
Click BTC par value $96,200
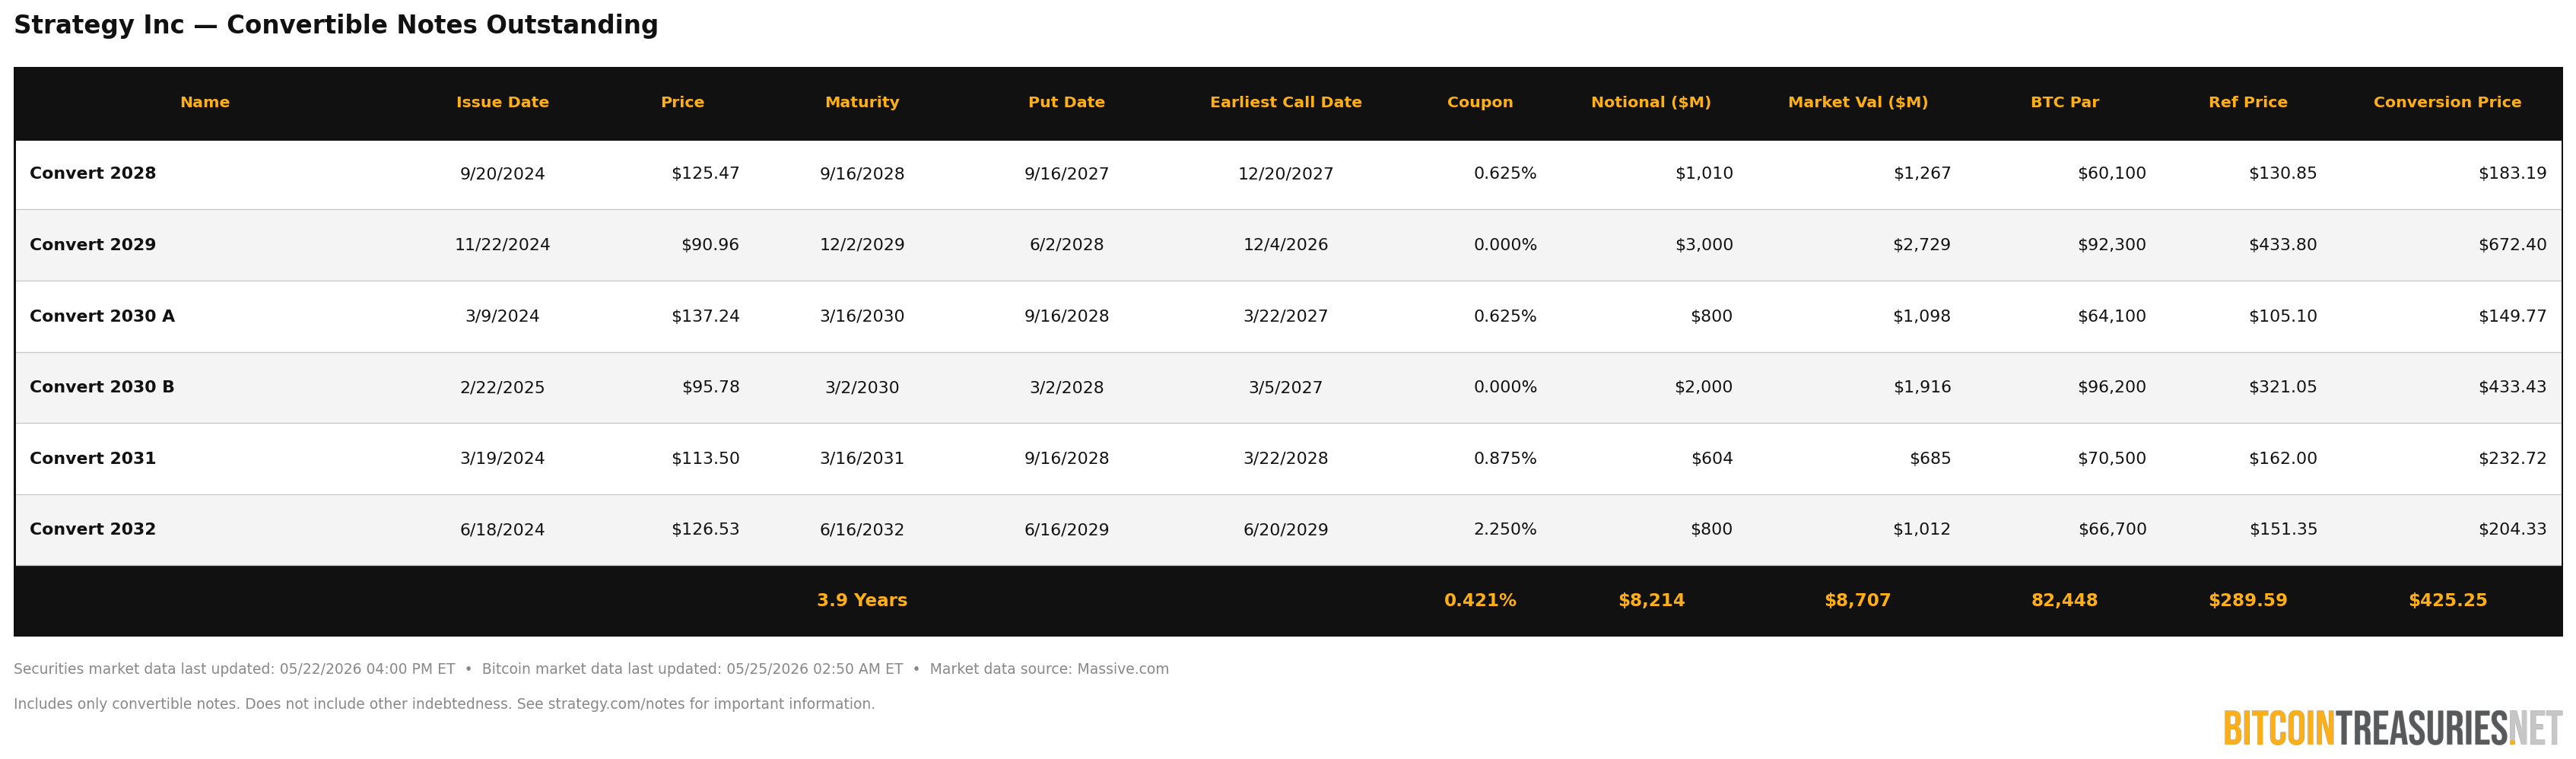[x=2112, y=387]
